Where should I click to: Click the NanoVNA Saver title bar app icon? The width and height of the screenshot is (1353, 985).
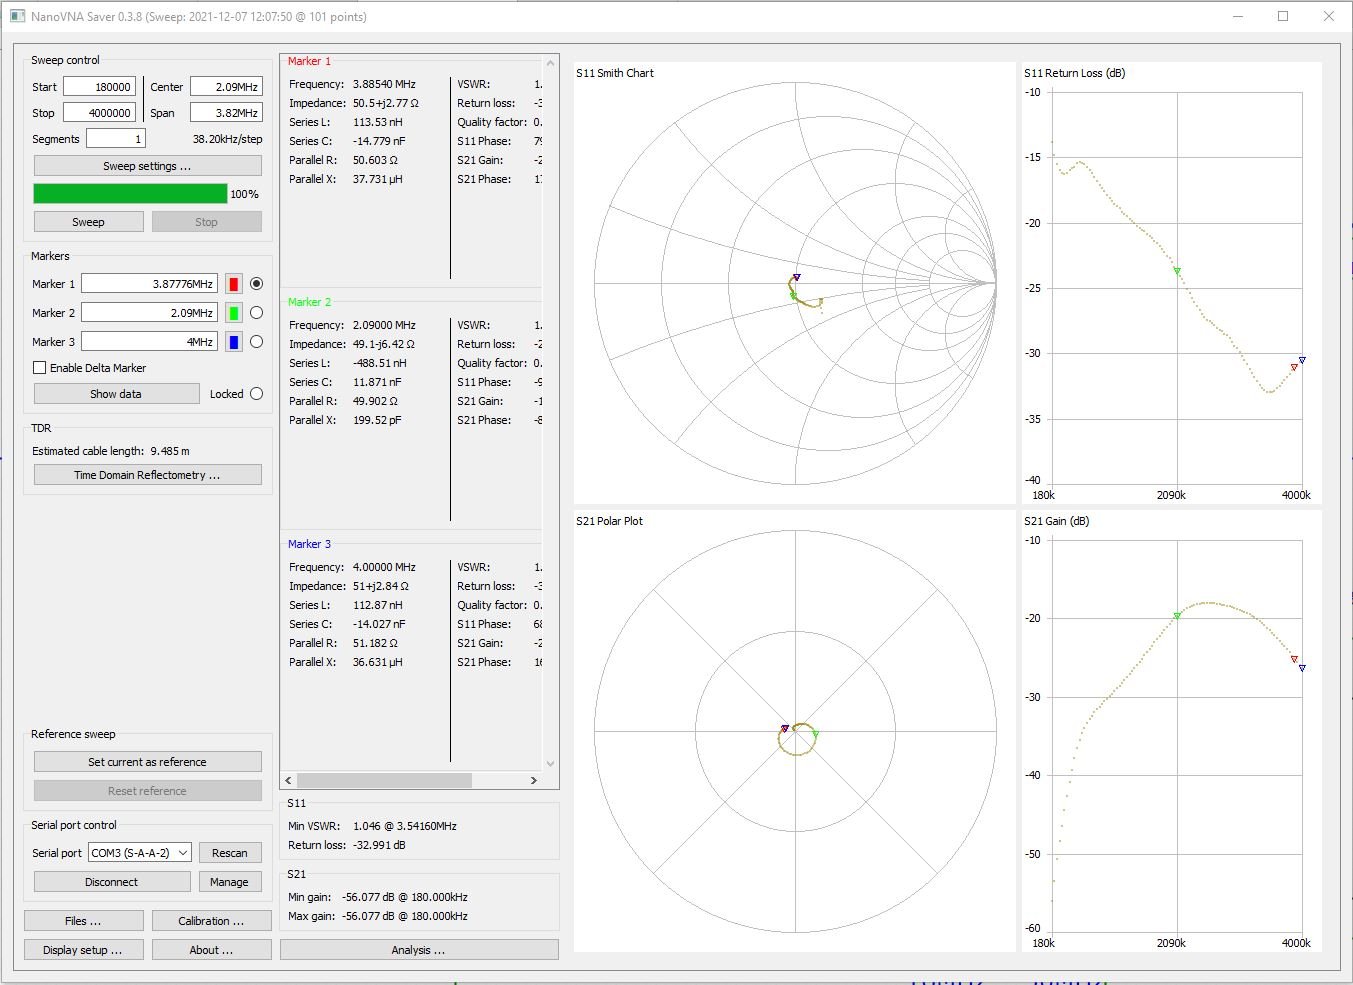point(17,16)
